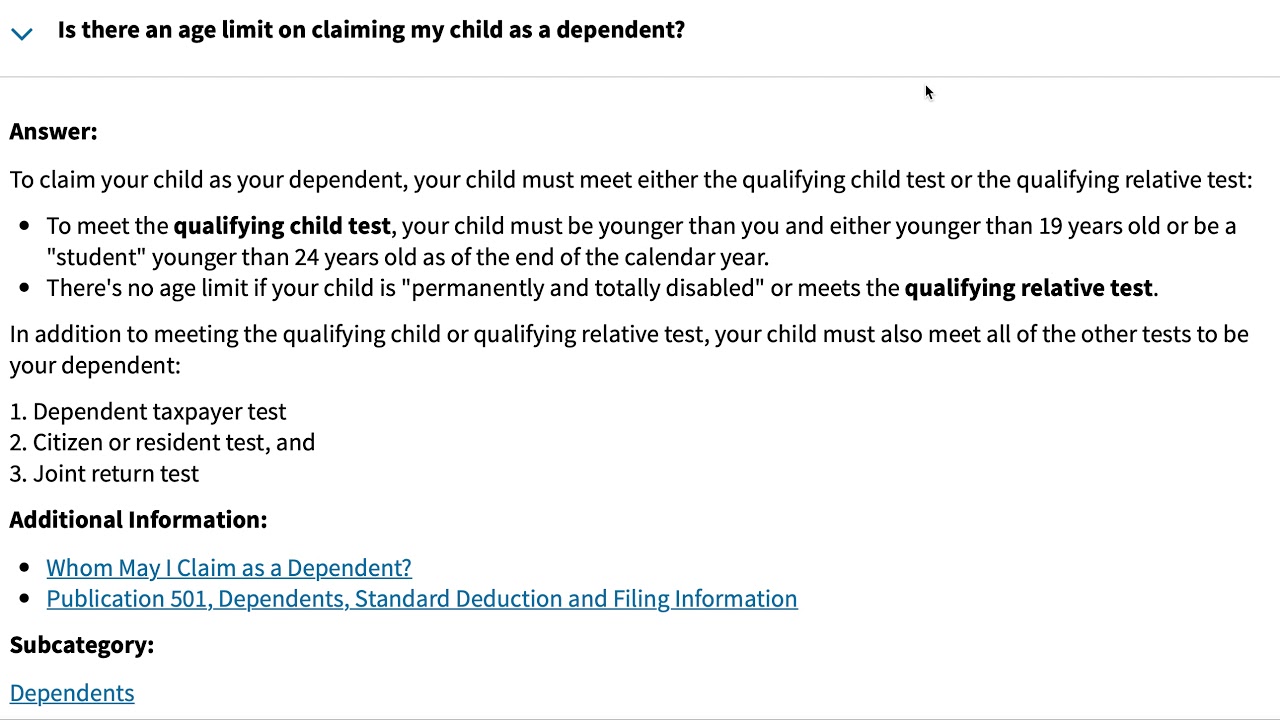Click the bold "qualifying child test" text
The image size is (1280, 720).
click(x=282, y=226)
